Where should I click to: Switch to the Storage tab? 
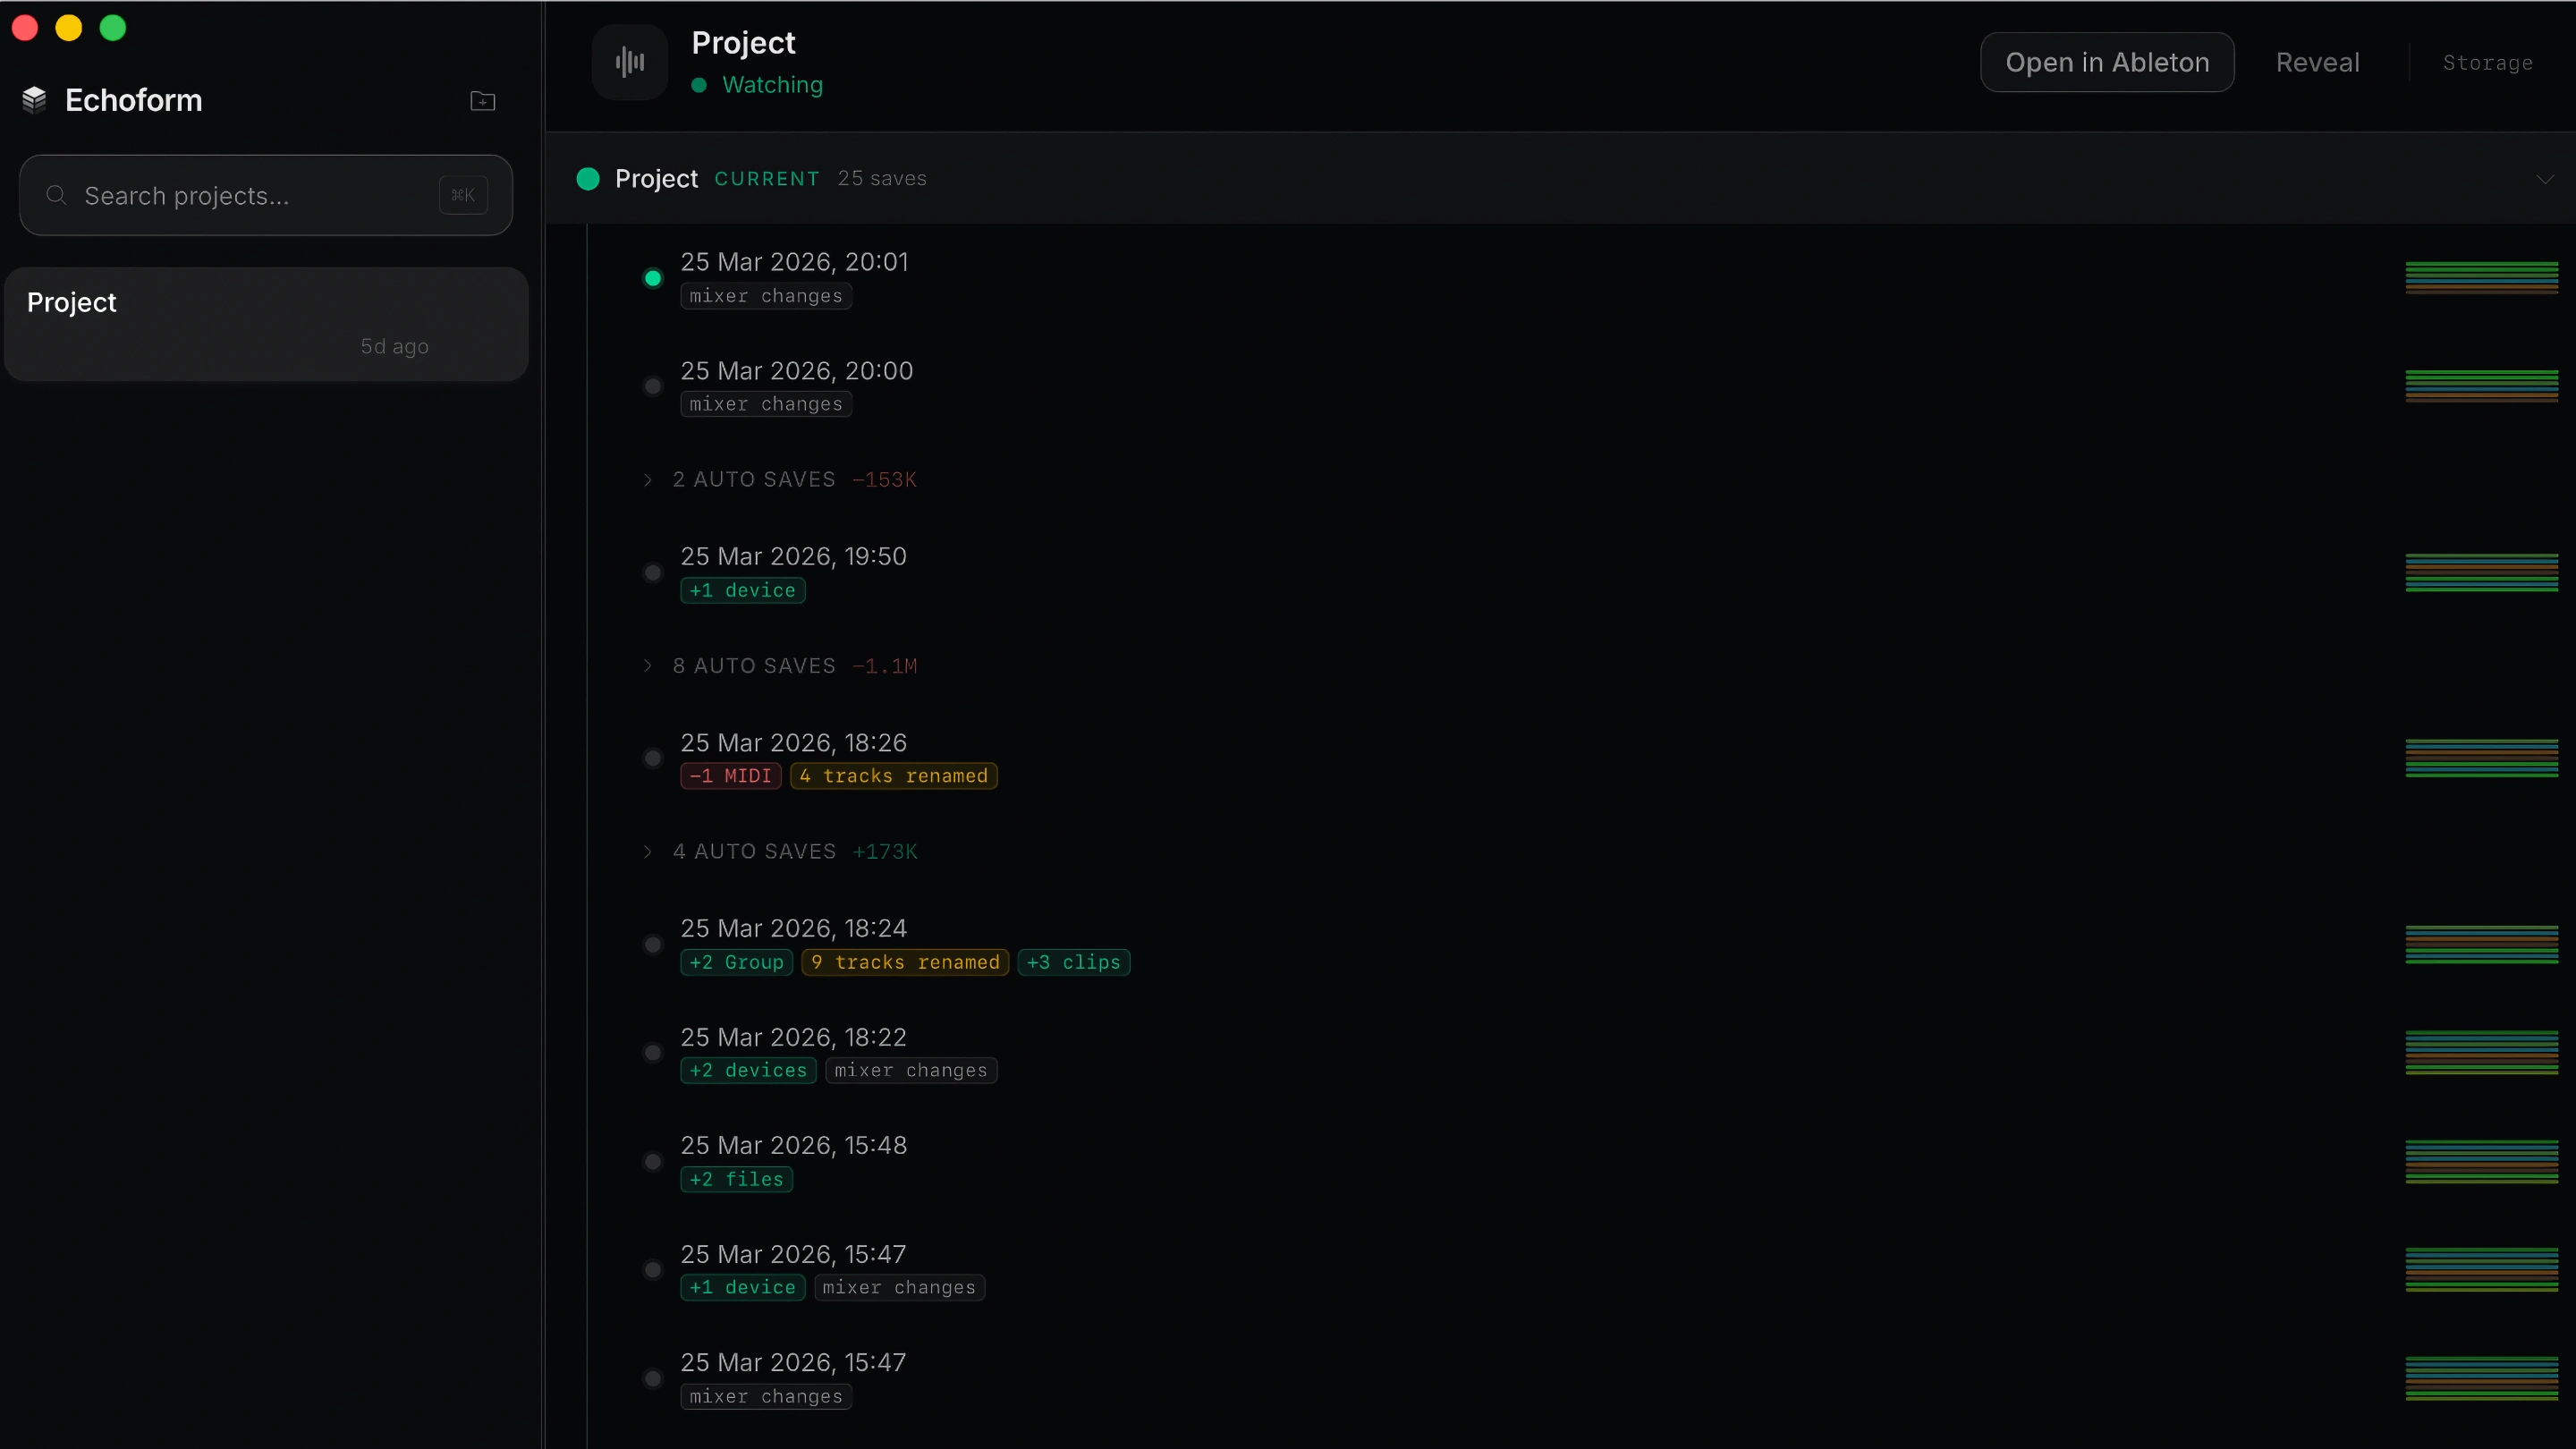click(x=2488, y=62)
